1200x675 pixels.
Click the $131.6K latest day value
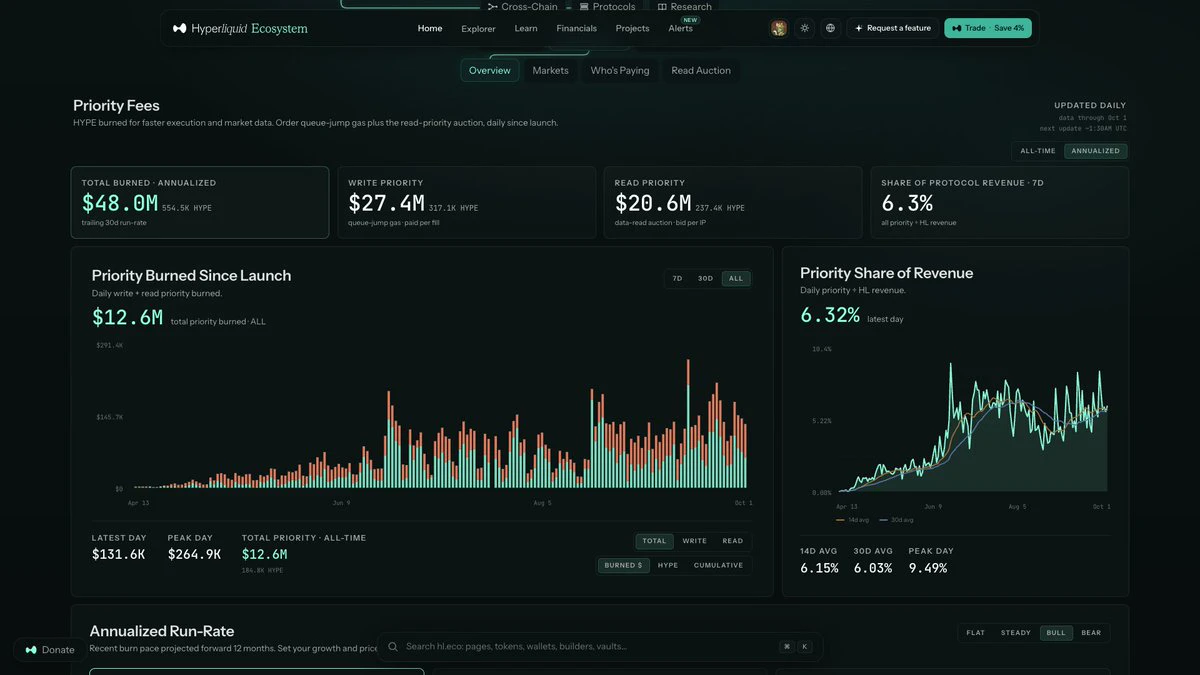coord(118,554)
